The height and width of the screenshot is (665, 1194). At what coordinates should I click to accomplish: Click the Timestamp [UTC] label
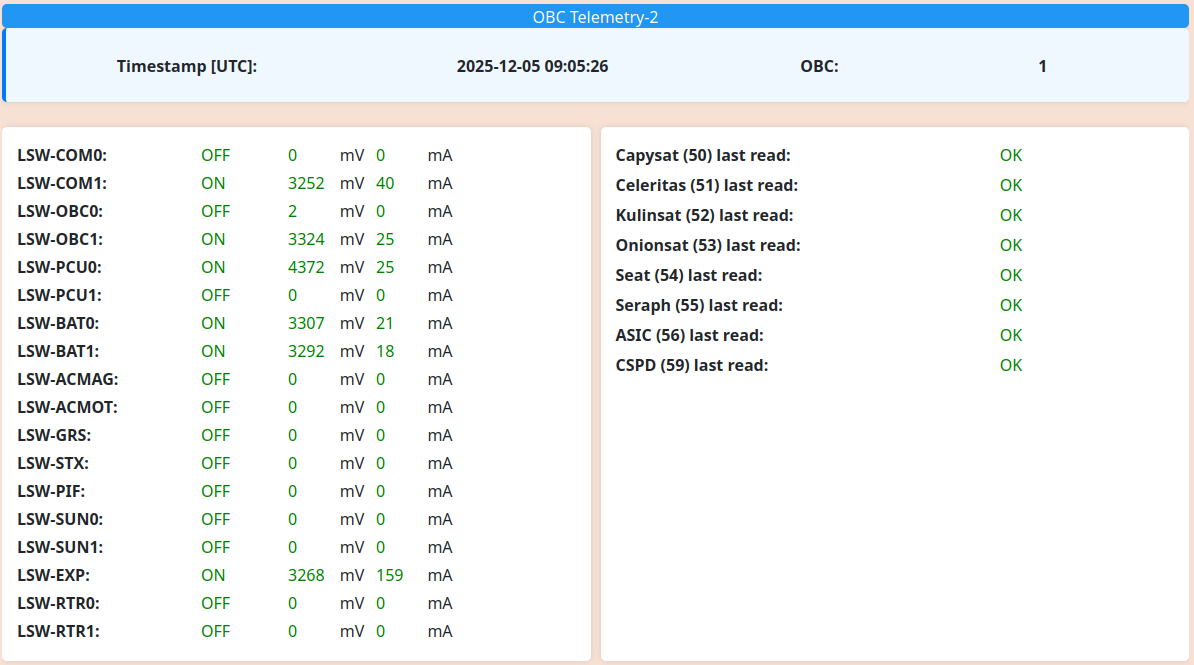pos(187,67)
